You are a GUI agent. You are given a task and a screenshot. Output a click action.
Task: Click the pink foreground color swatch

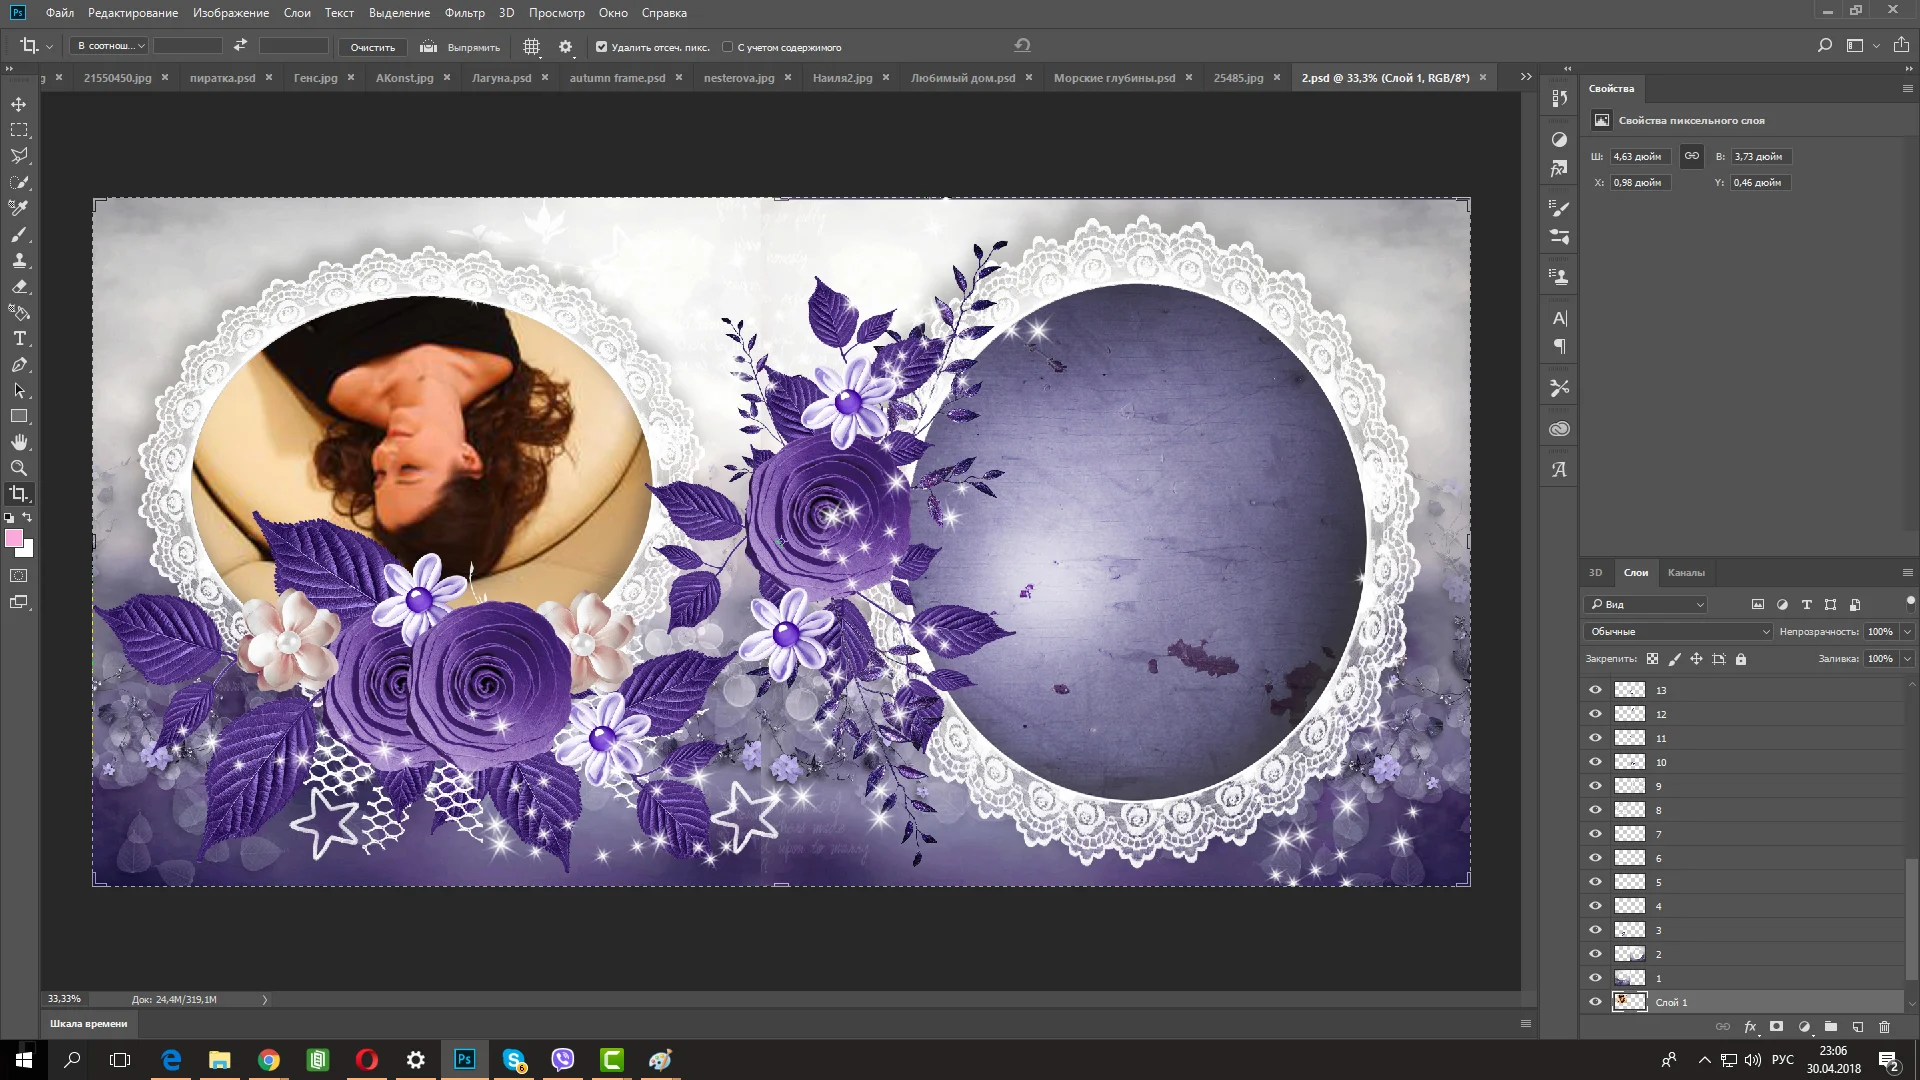[x=13, y=539]
